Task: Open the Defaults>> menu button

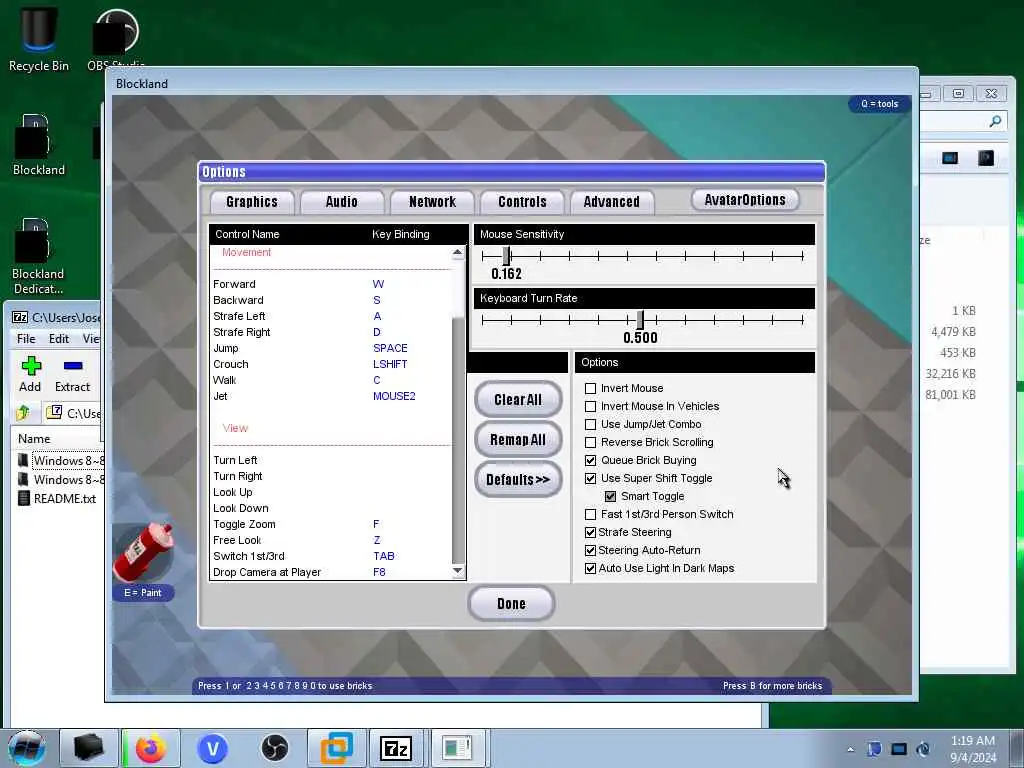Action: click(518, 479)
